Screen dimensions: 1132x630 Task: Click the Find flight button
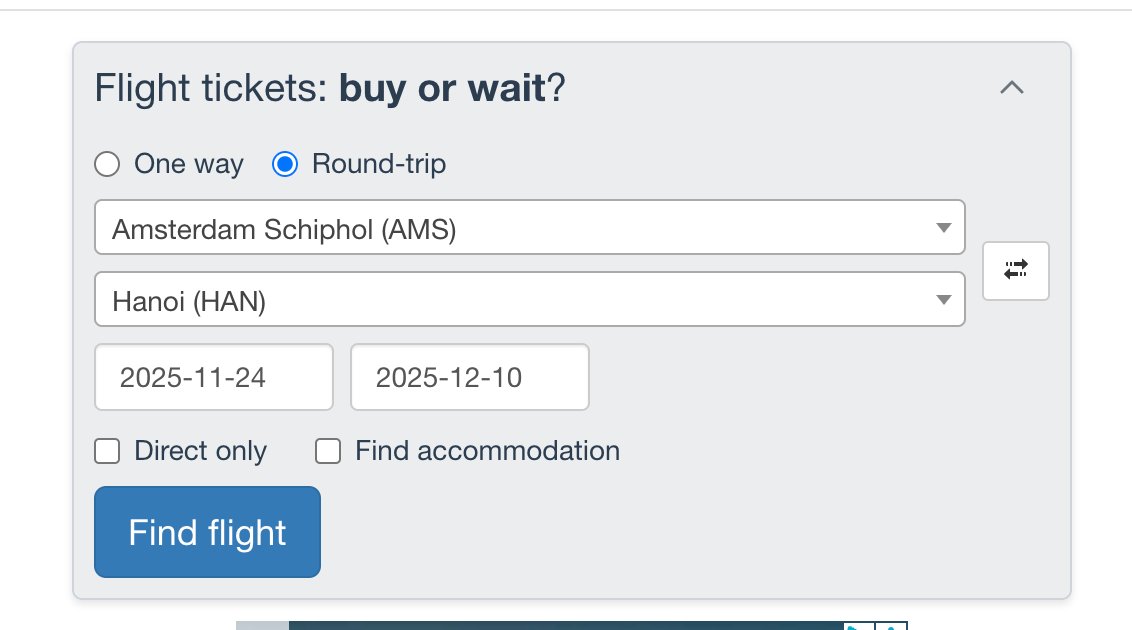click(x=207, y=532)
